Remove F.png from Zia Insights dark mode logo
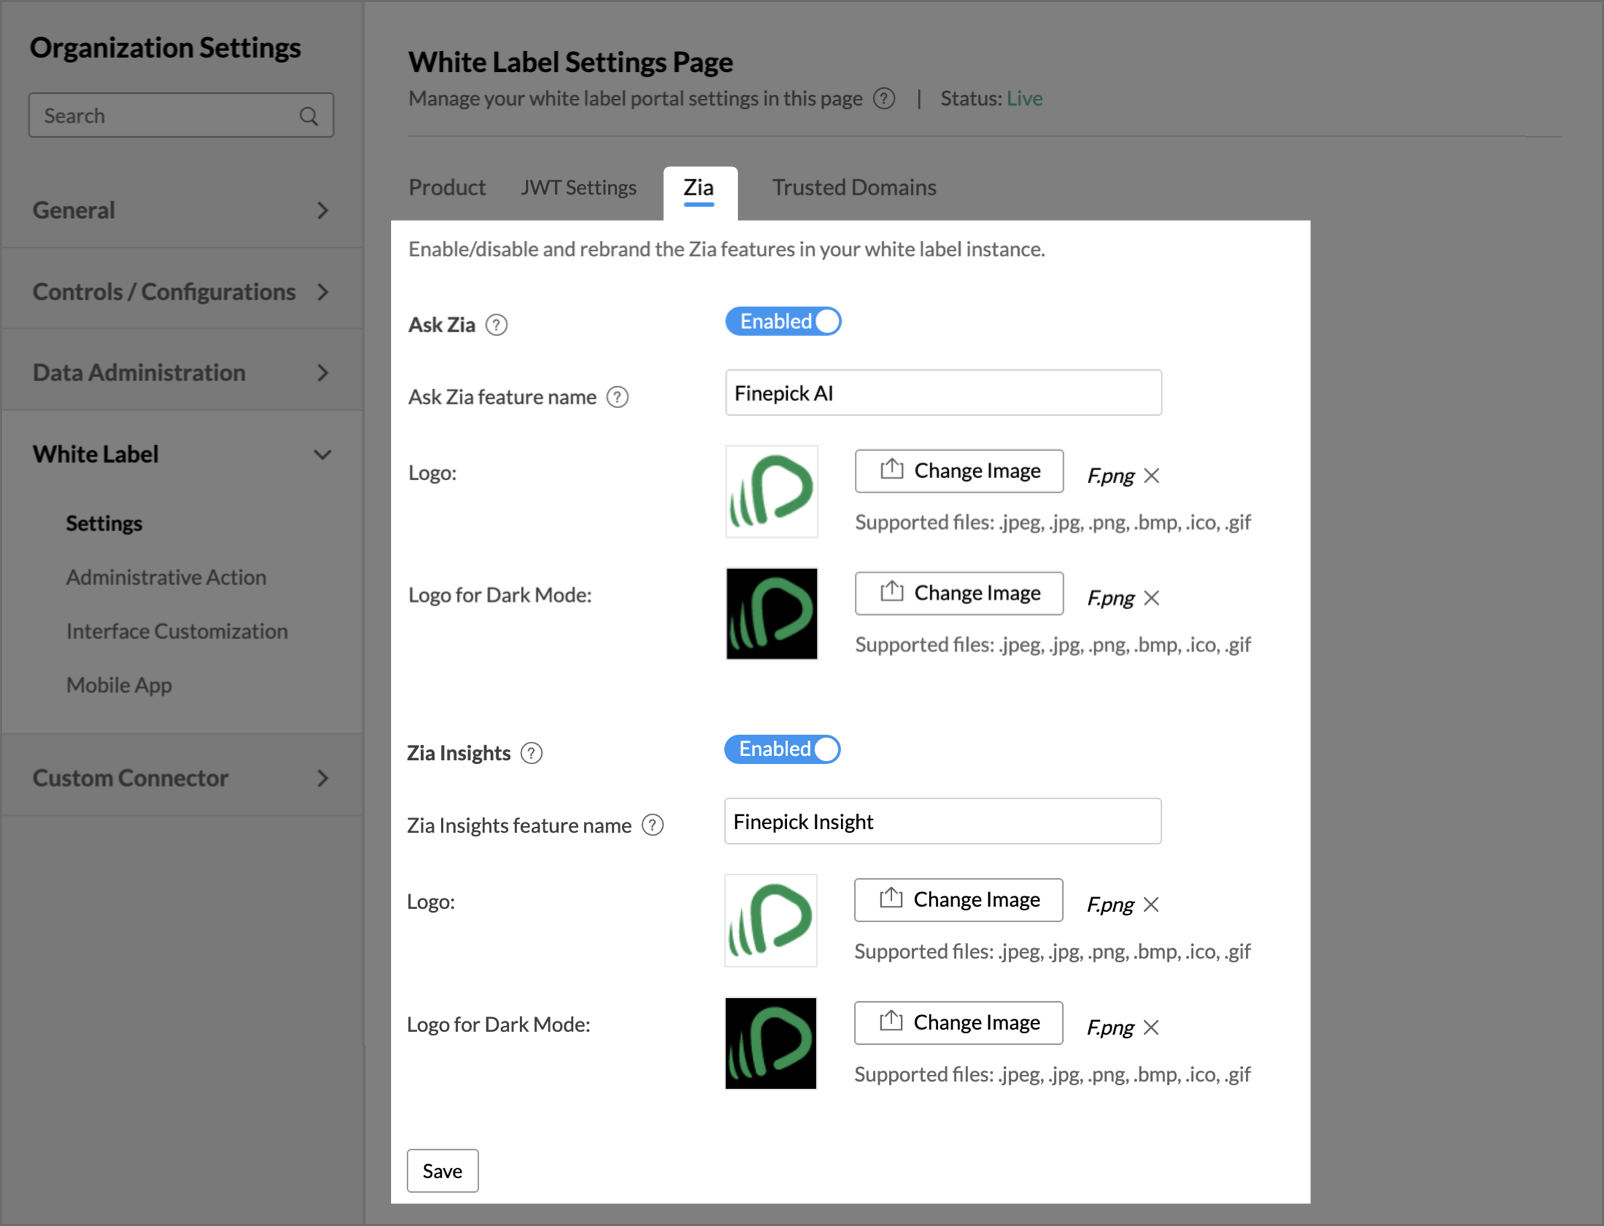1604x1226 pixels. (1151, 1028)
